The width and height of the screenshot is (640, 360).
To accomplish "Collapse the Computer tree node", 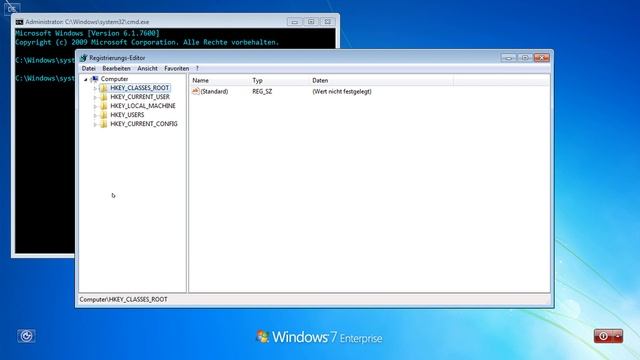I will click(86, 79).
